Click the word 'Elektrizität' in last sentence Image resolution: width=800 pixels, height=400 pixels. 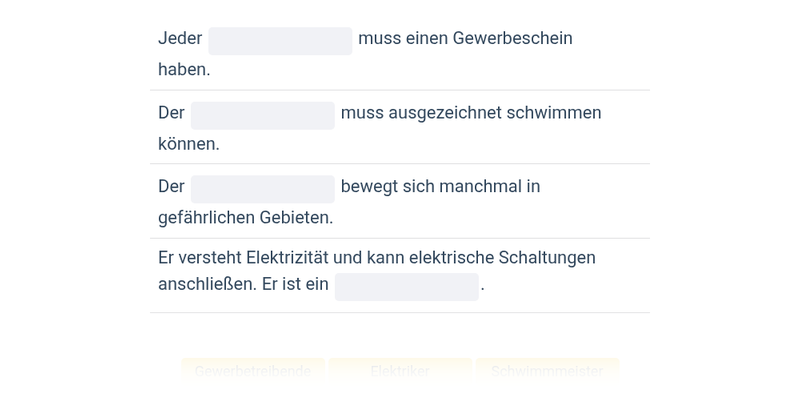point(287,258)
